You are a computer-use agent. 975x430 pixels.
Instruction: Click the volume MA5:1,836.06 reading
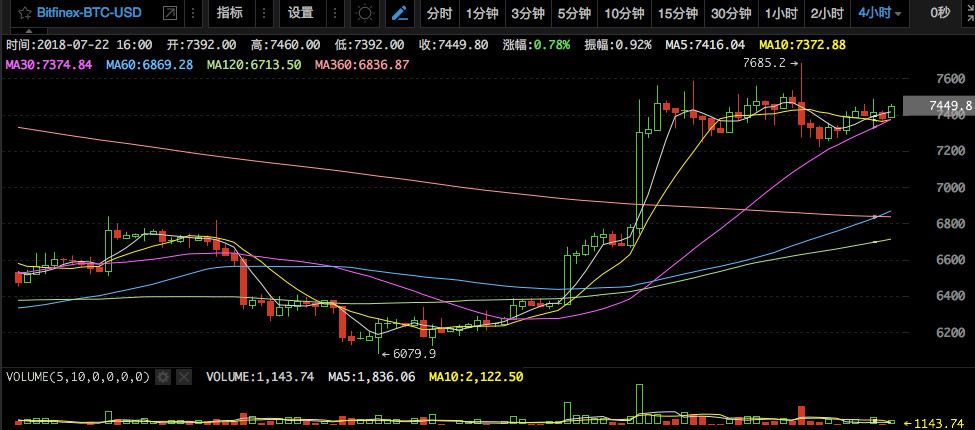tap(371, 376)
